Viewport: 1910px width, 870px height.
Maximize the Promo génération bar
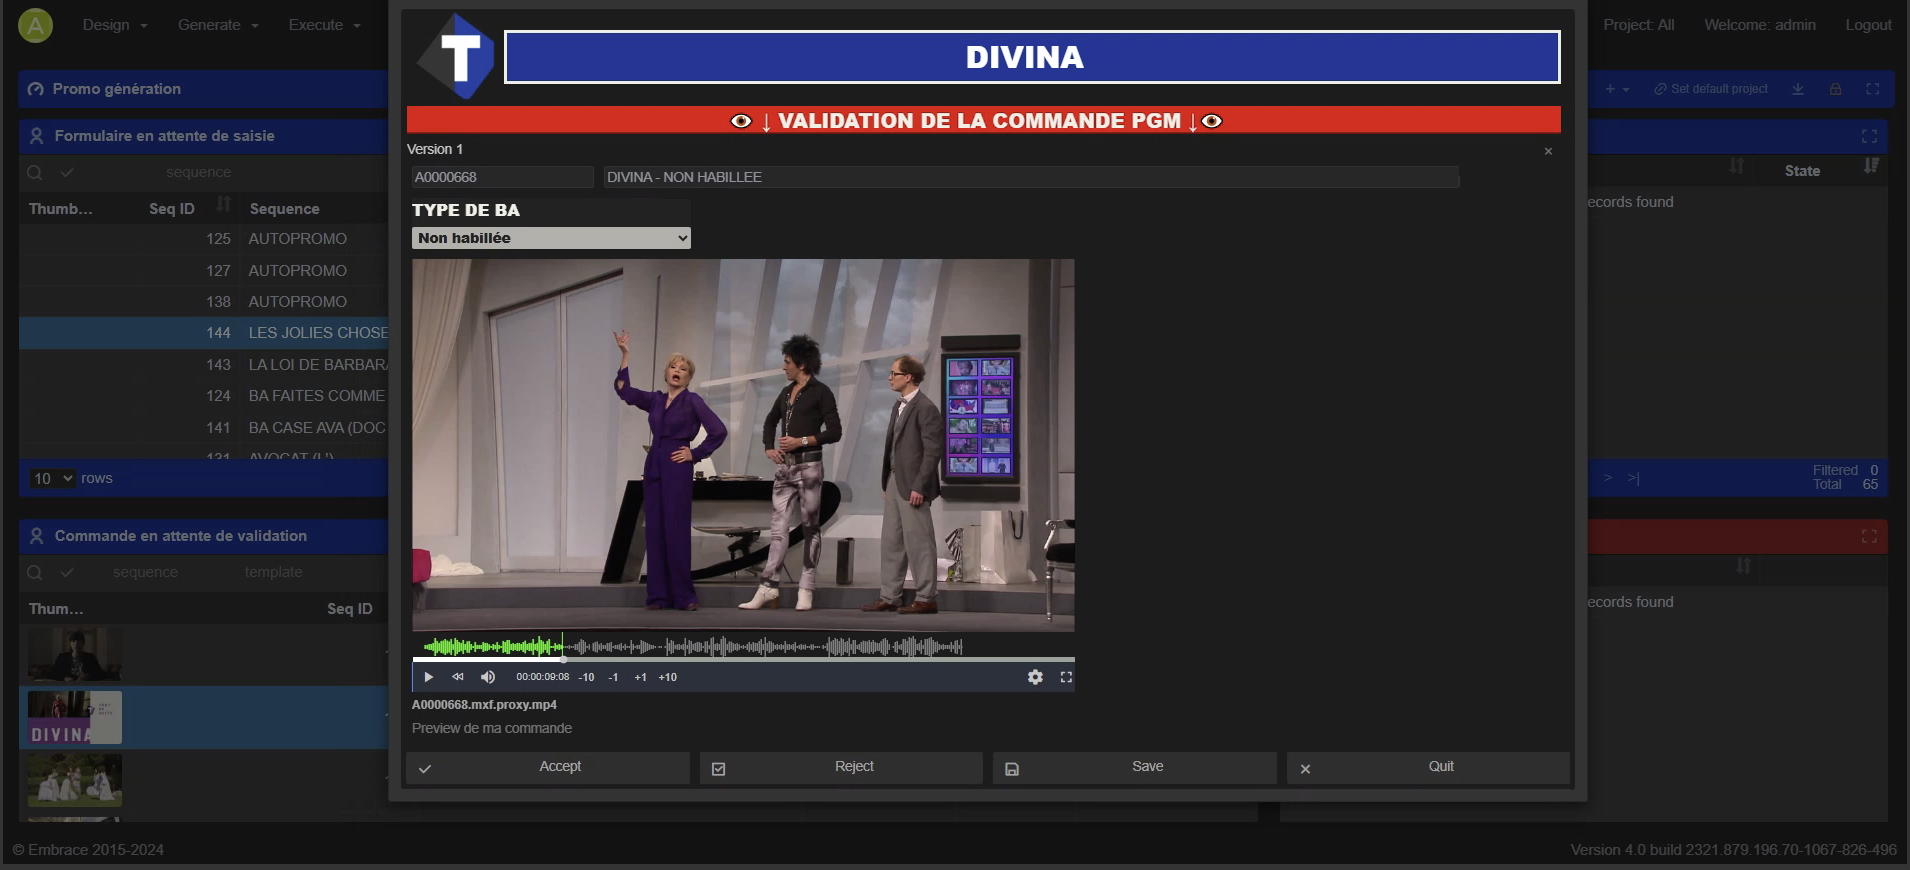pyautogui.click(x=1872, y=89)
